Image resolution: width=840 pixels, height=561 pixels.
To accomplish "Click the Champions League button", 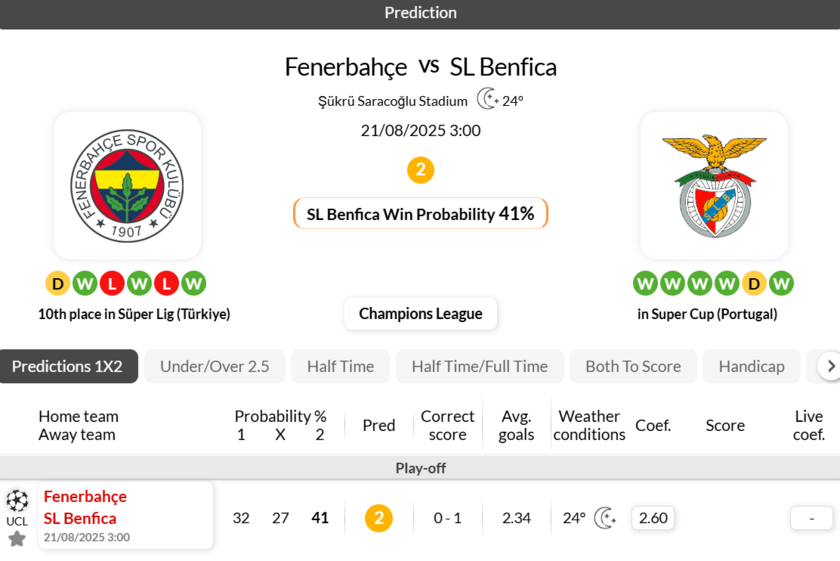I will coord(420,313).
